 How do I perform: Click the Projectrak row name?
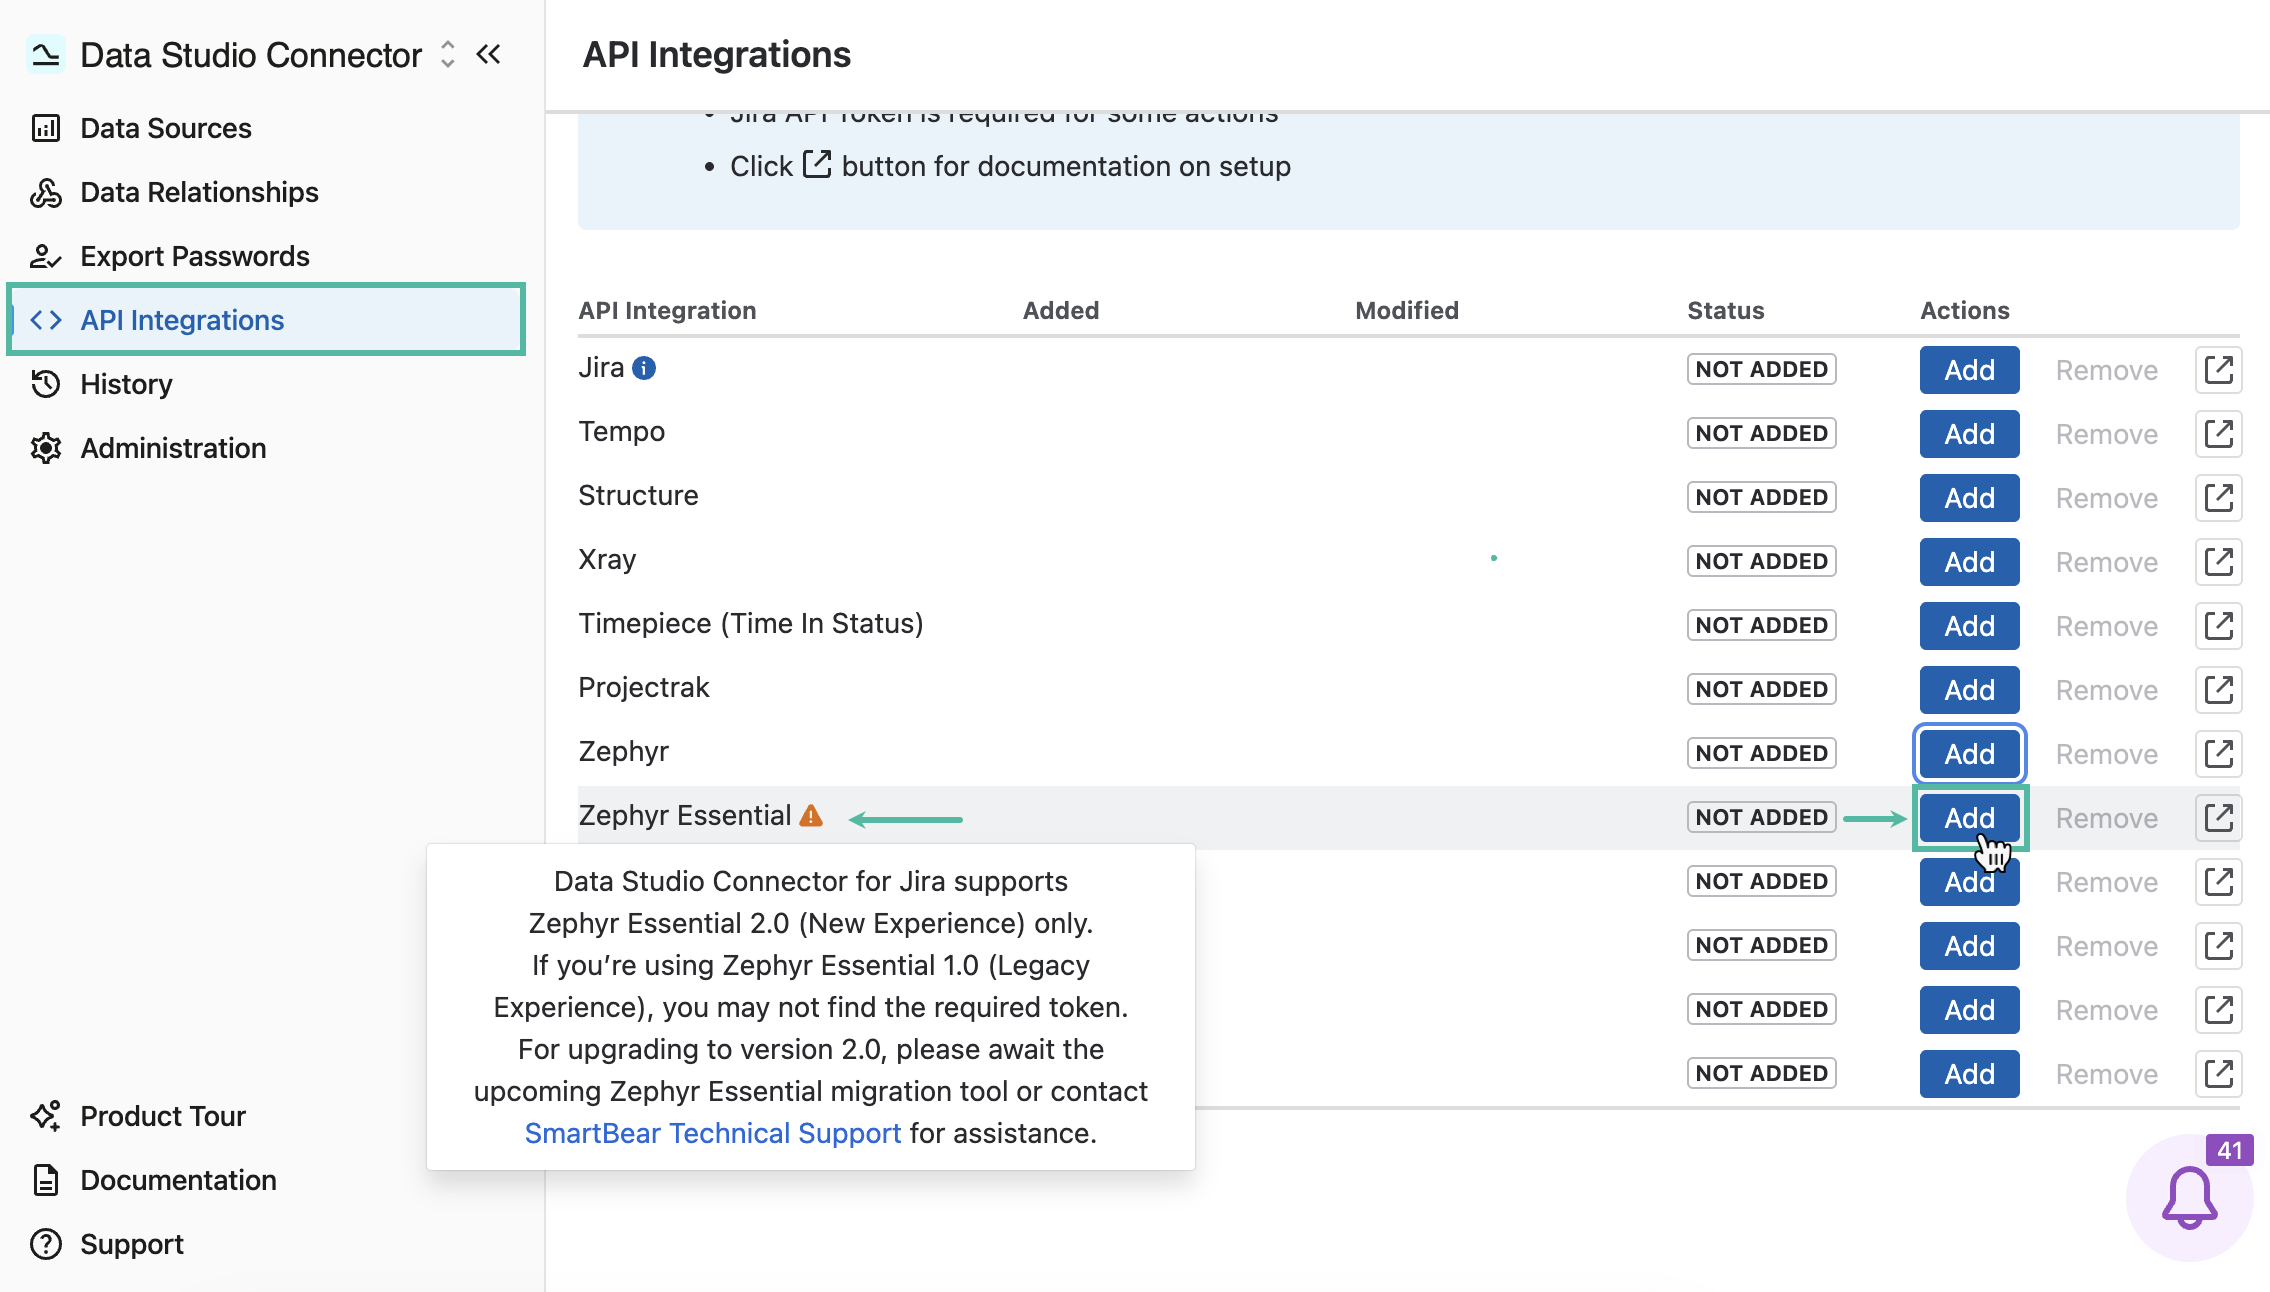point(644,688)
